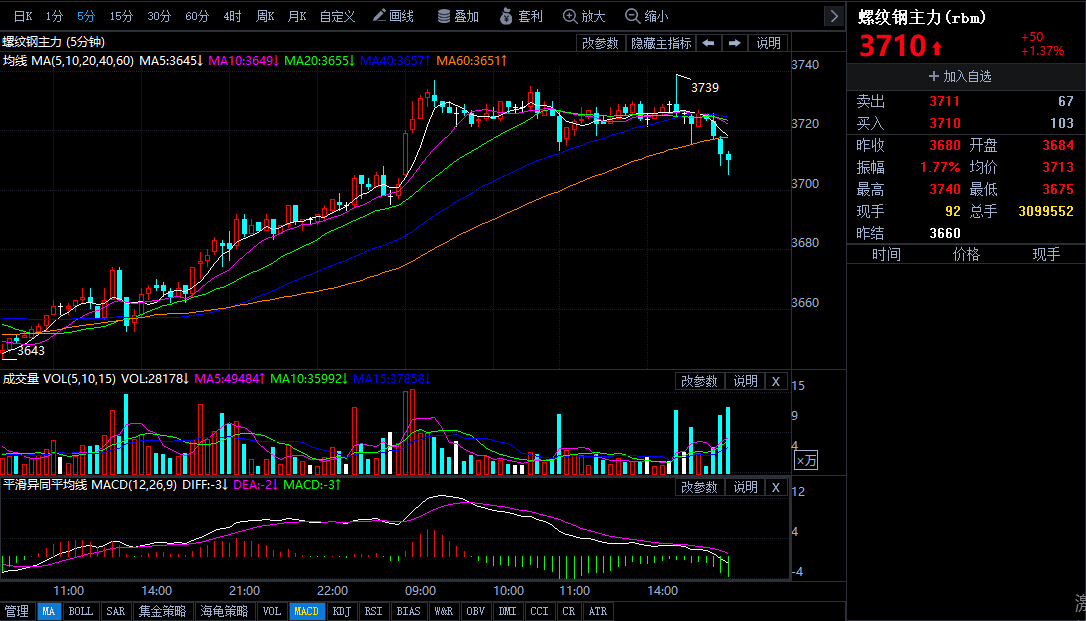The image size is (1086, 621).
Task: Go to next indicator with right arrow
Action: (734, 43)
